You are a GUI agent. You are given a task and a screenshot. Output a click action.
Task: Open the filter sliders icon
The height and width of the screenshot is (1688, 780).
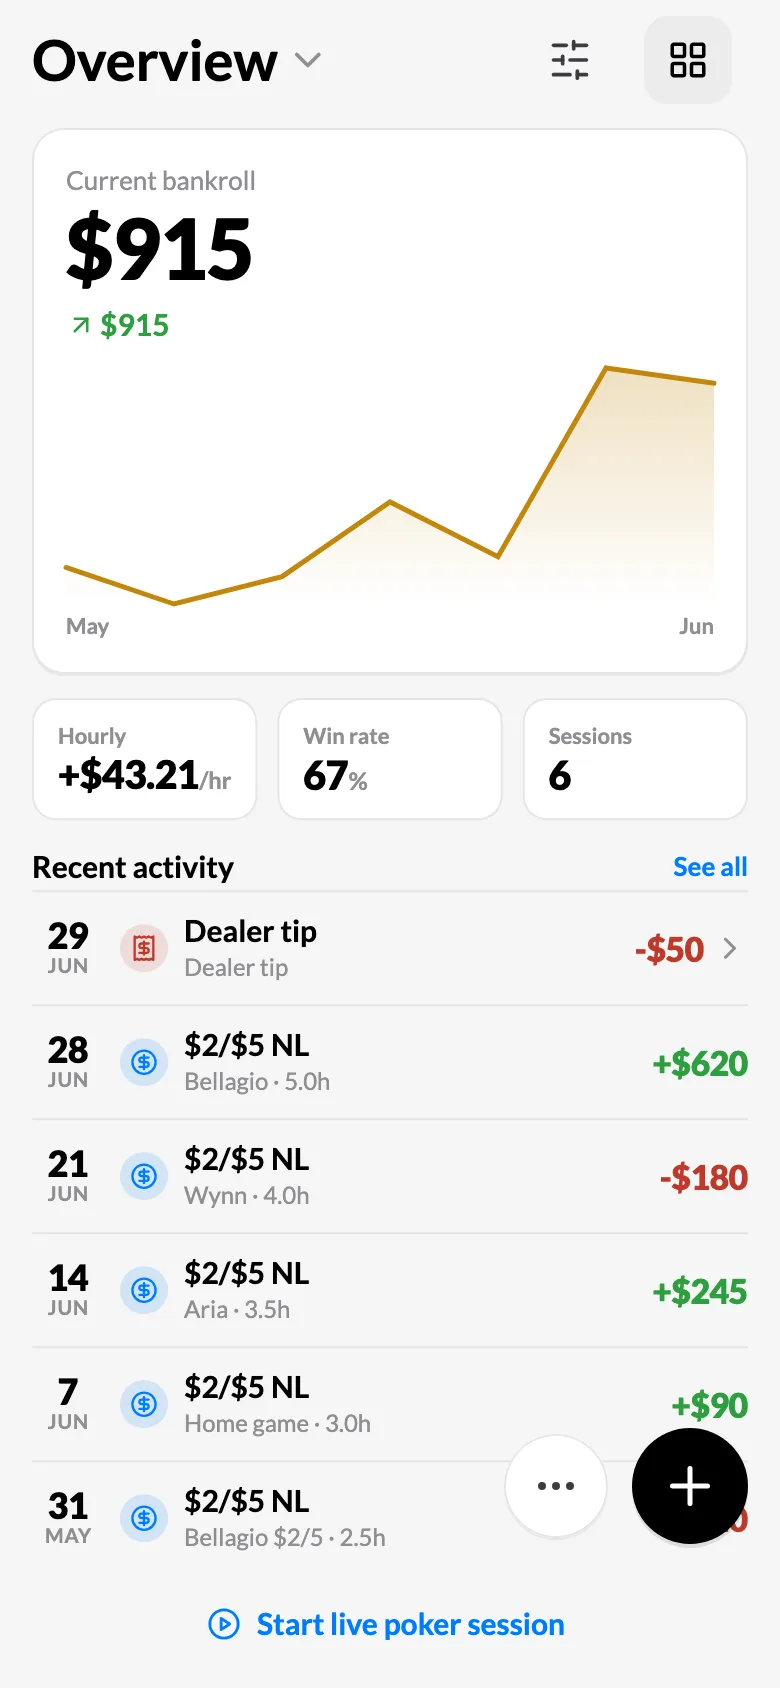coord(570,60)
